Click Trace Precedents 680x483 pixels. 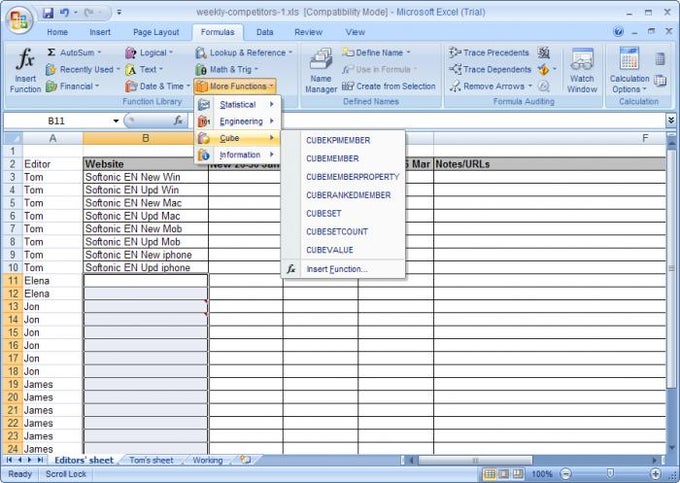[x=489, y=52]
